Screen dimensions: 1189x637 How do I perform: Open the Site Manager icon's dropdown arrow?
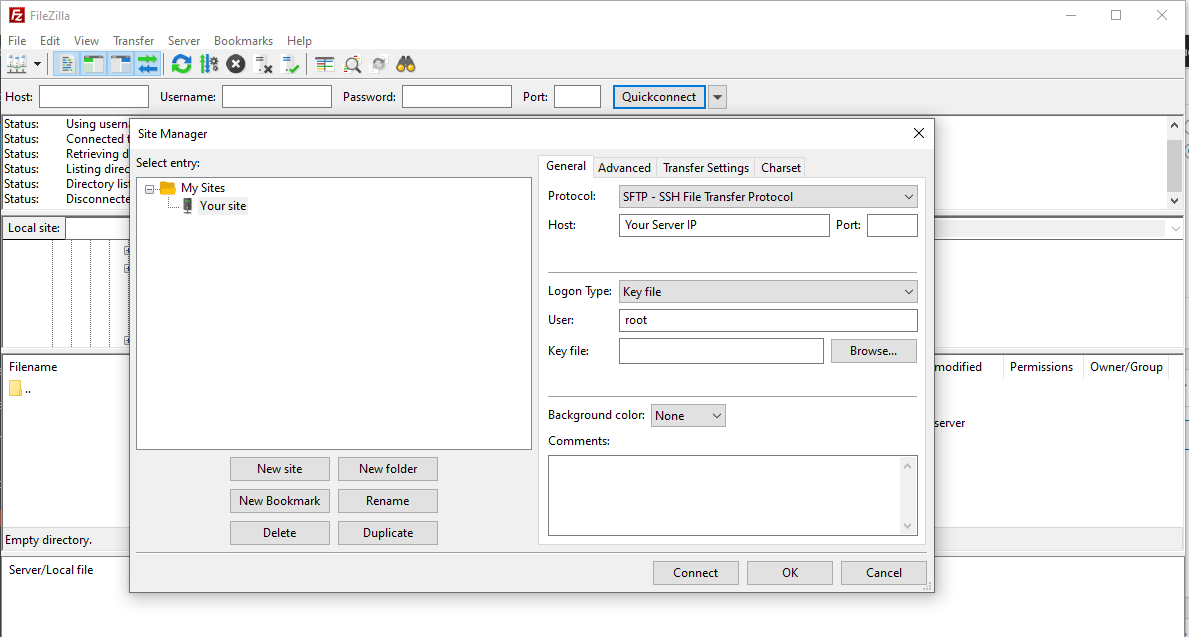point(37,64)
